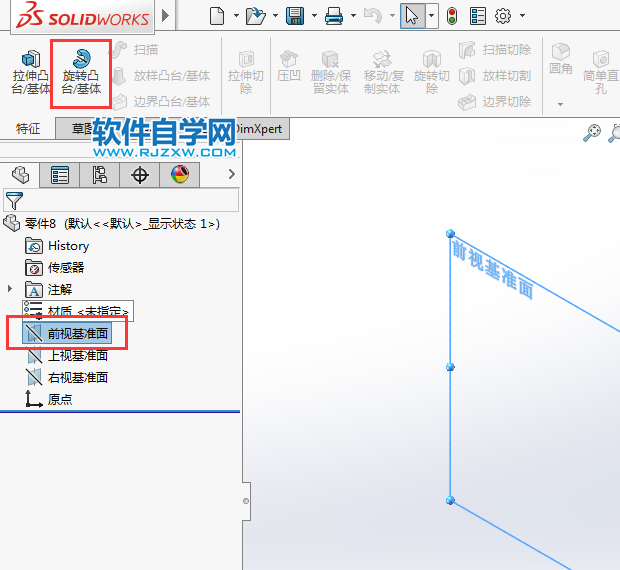The height and width of the screenshot is (570, 620).
Task: Open the PropertyManager tab
Action: pos(60,175)
